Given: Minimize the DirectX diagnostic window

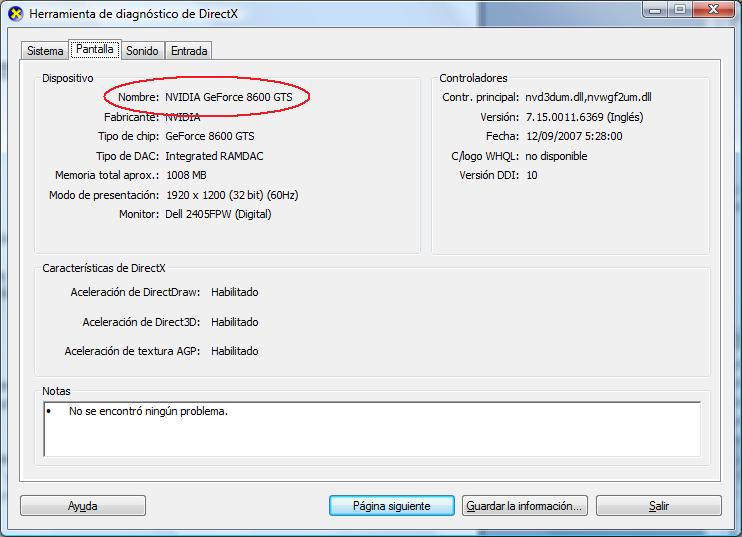Looking at the screenshot, I should [655, 9].
